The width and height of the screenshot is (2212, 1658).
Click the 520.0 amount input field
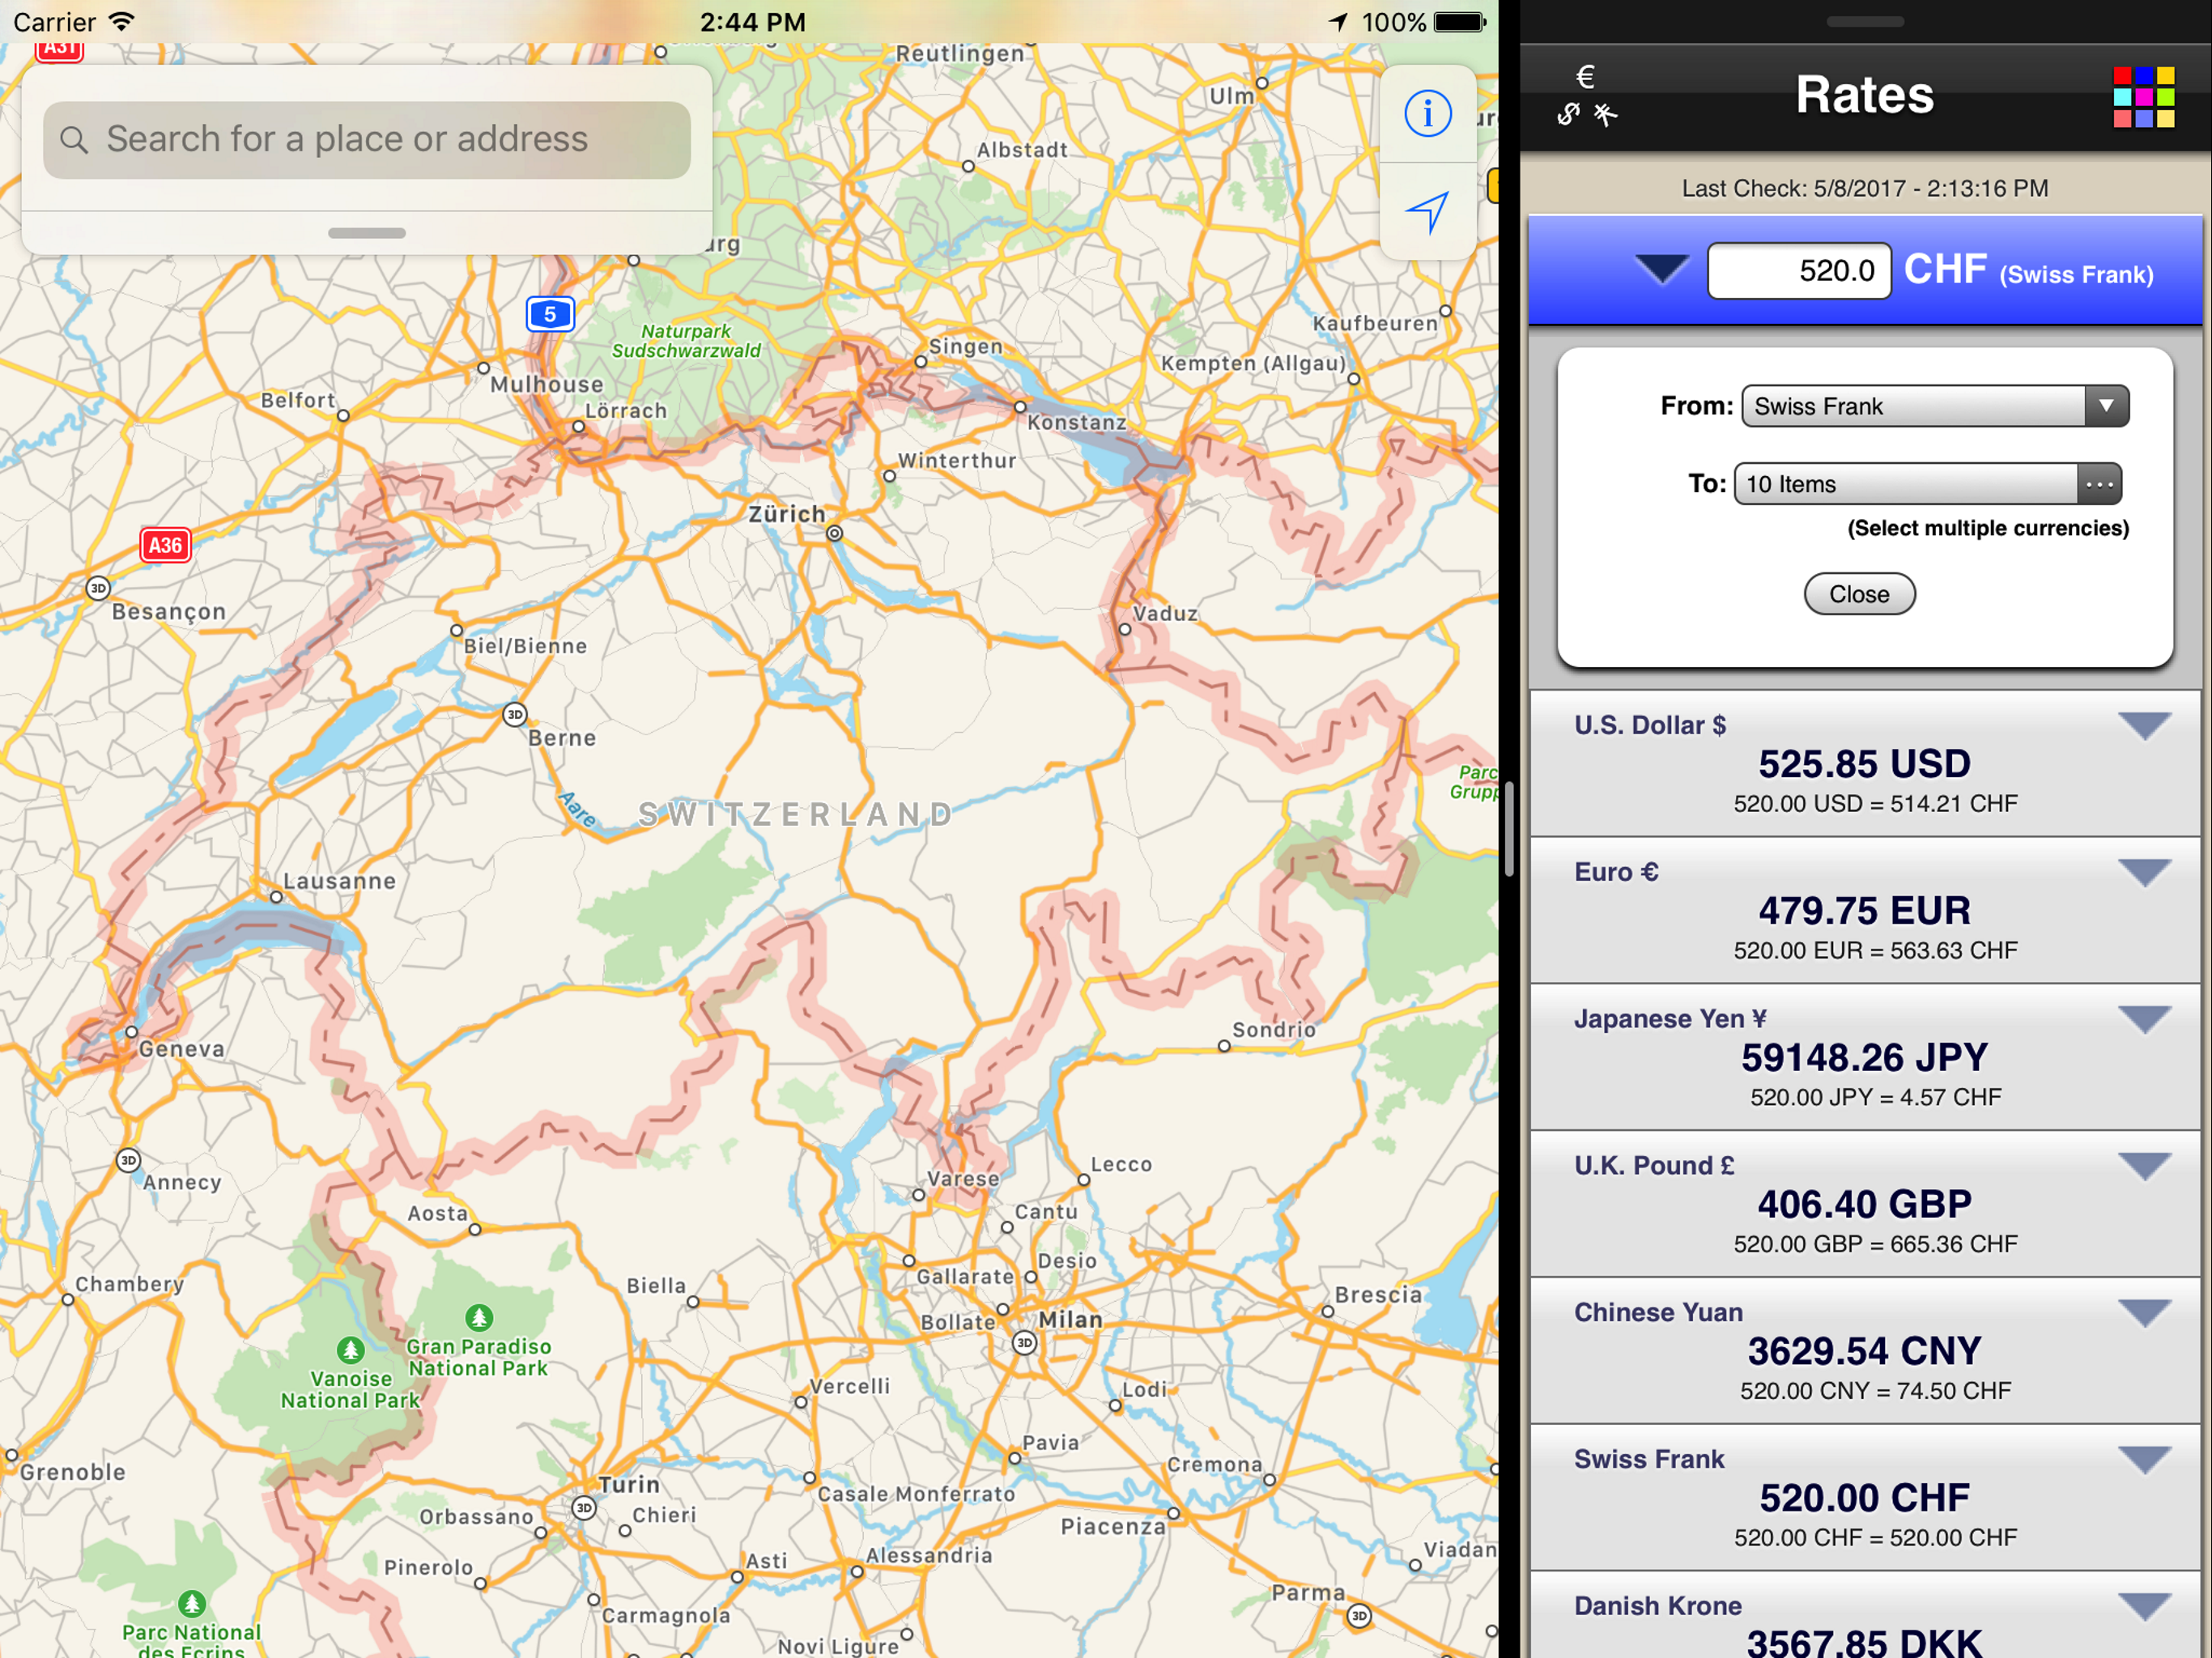pyautogui.click(x=1798, y=271)
